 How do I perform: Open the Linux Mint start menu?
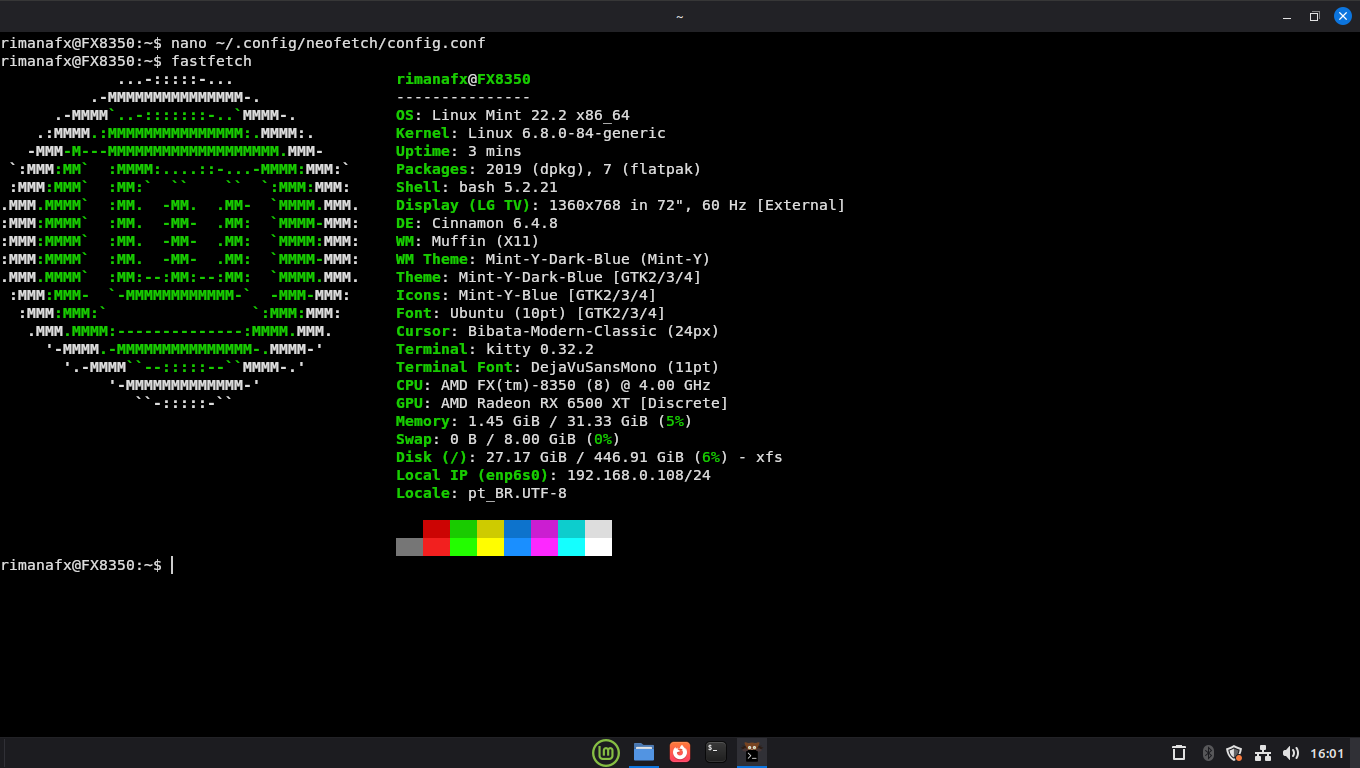click(606, 752)
